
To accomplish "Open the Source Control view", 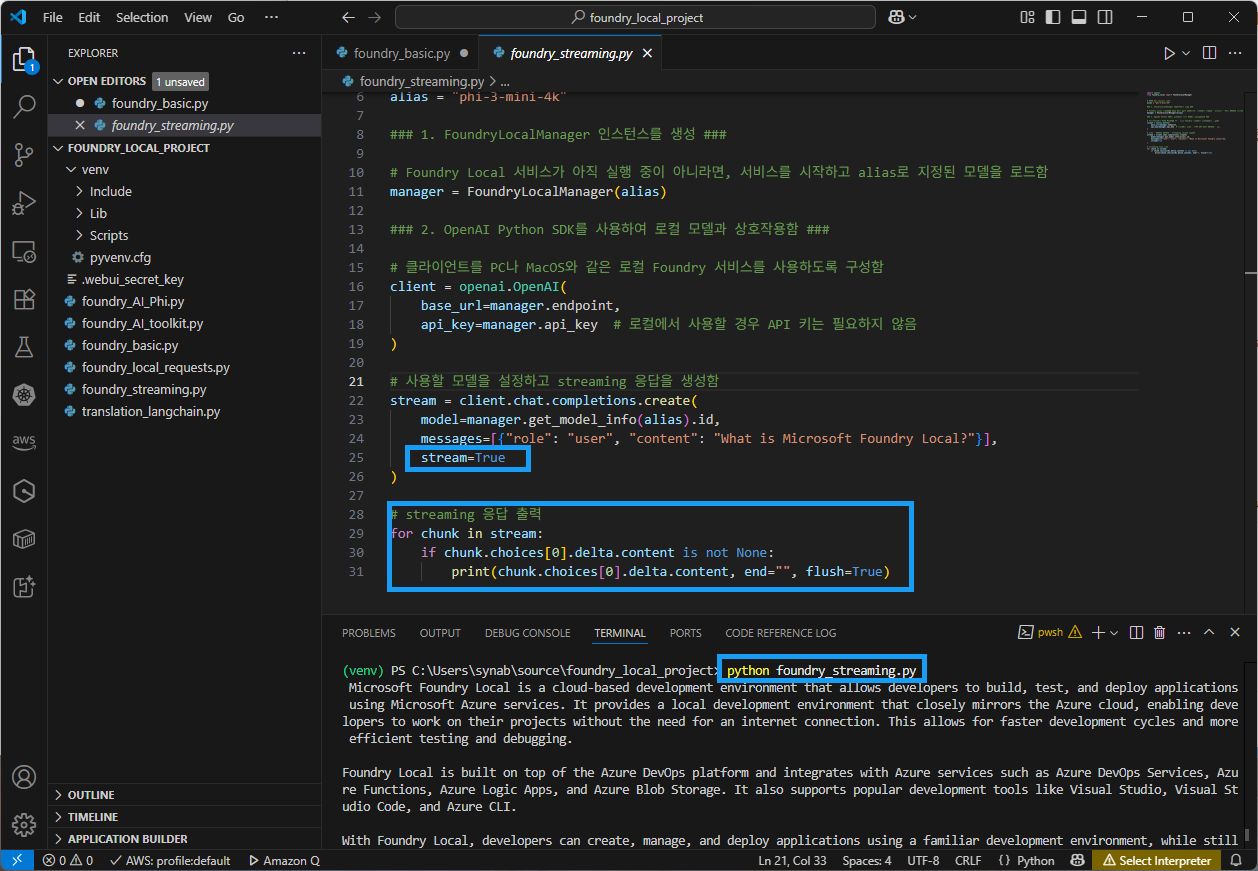I will [x=24, y=155].
